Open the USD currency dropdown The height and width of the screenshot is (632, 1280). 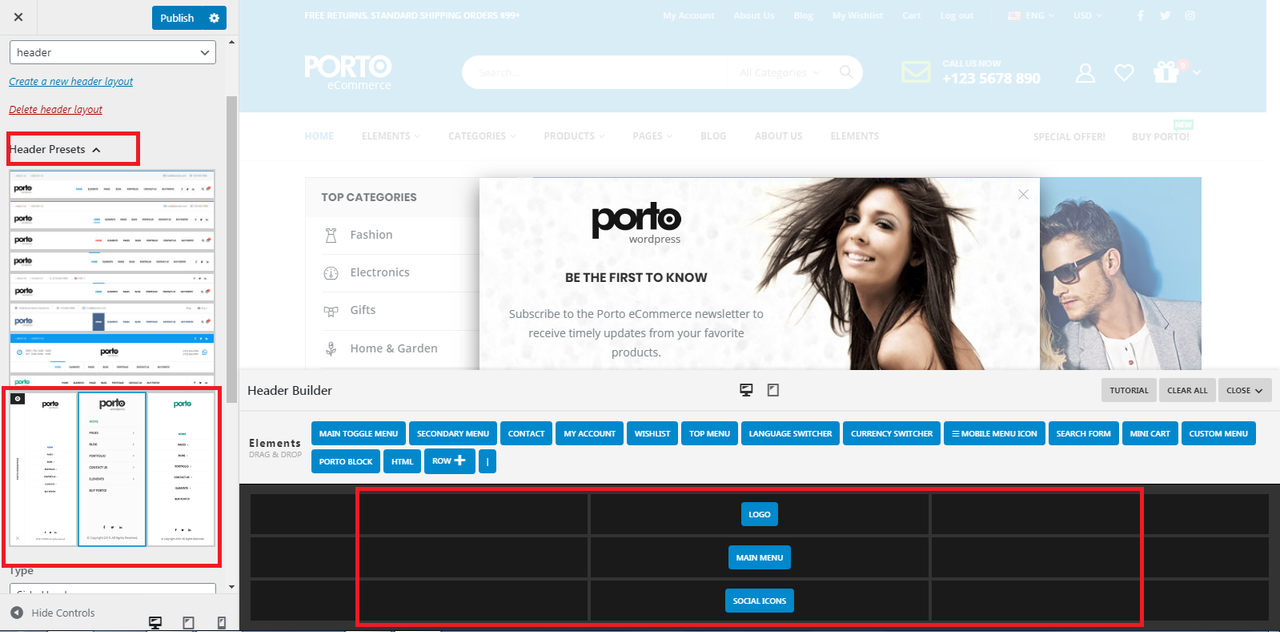[x=1088, y=15]
